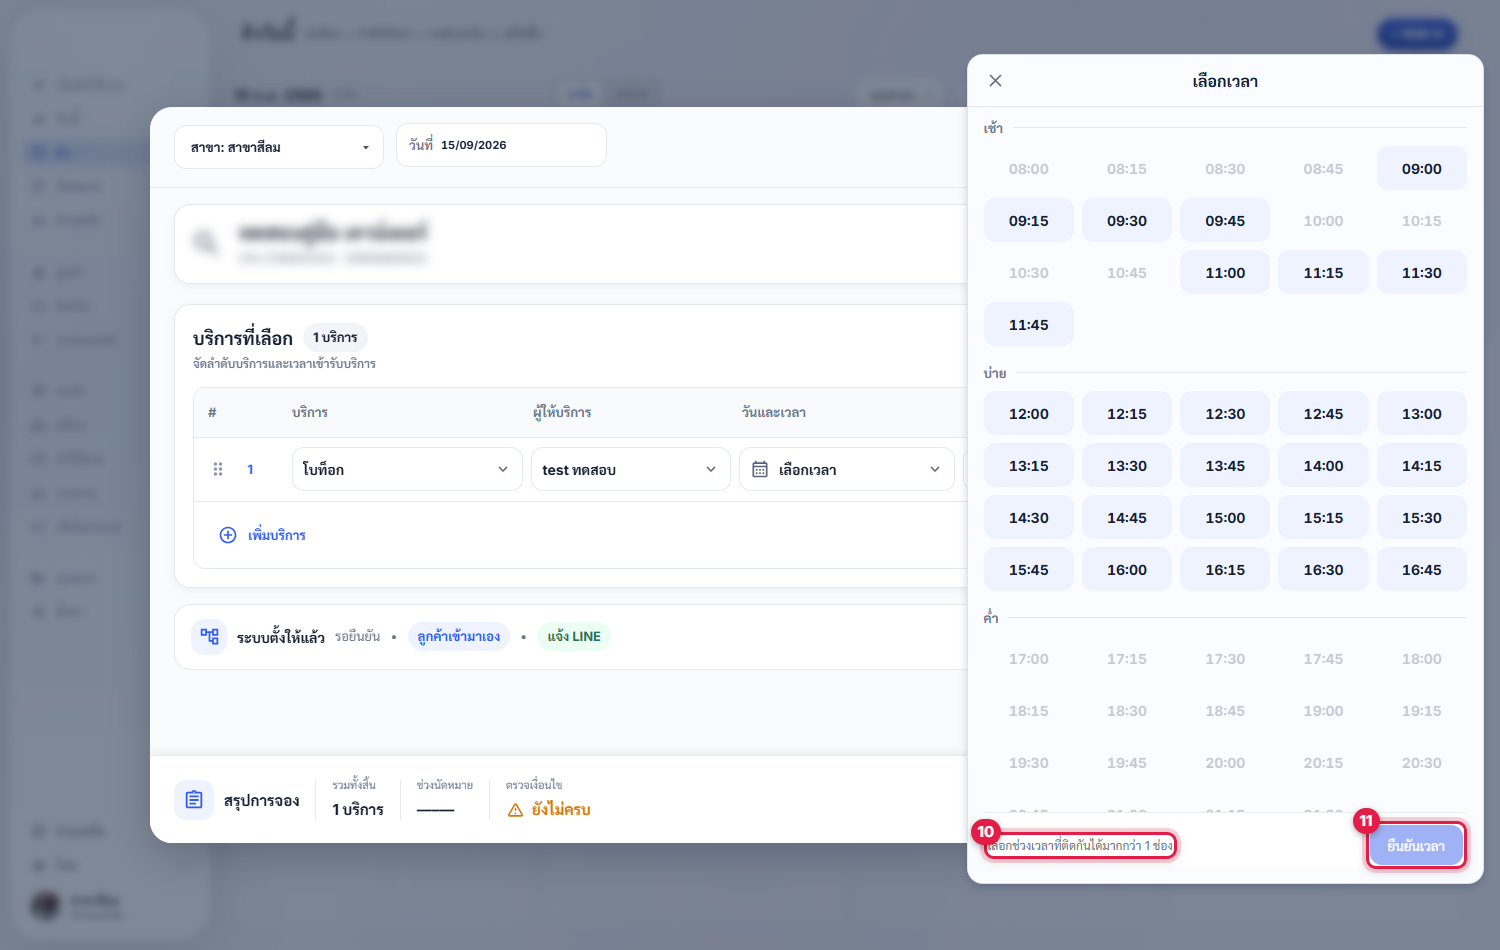Click the ลูกค้าเข้ามาเอง tag
The height and width of the screenshot is (950, 1500).
point(459,637)
